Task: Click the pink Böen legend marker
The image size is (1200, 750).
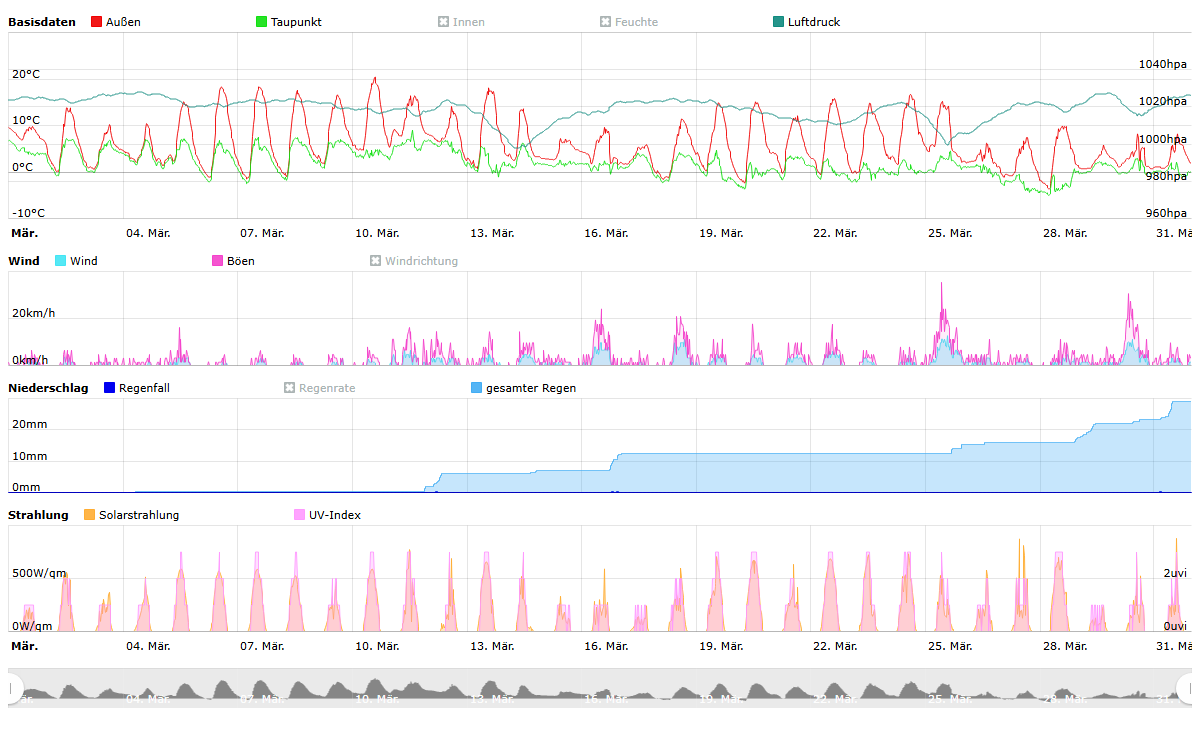Action: (x=218, y=261)
